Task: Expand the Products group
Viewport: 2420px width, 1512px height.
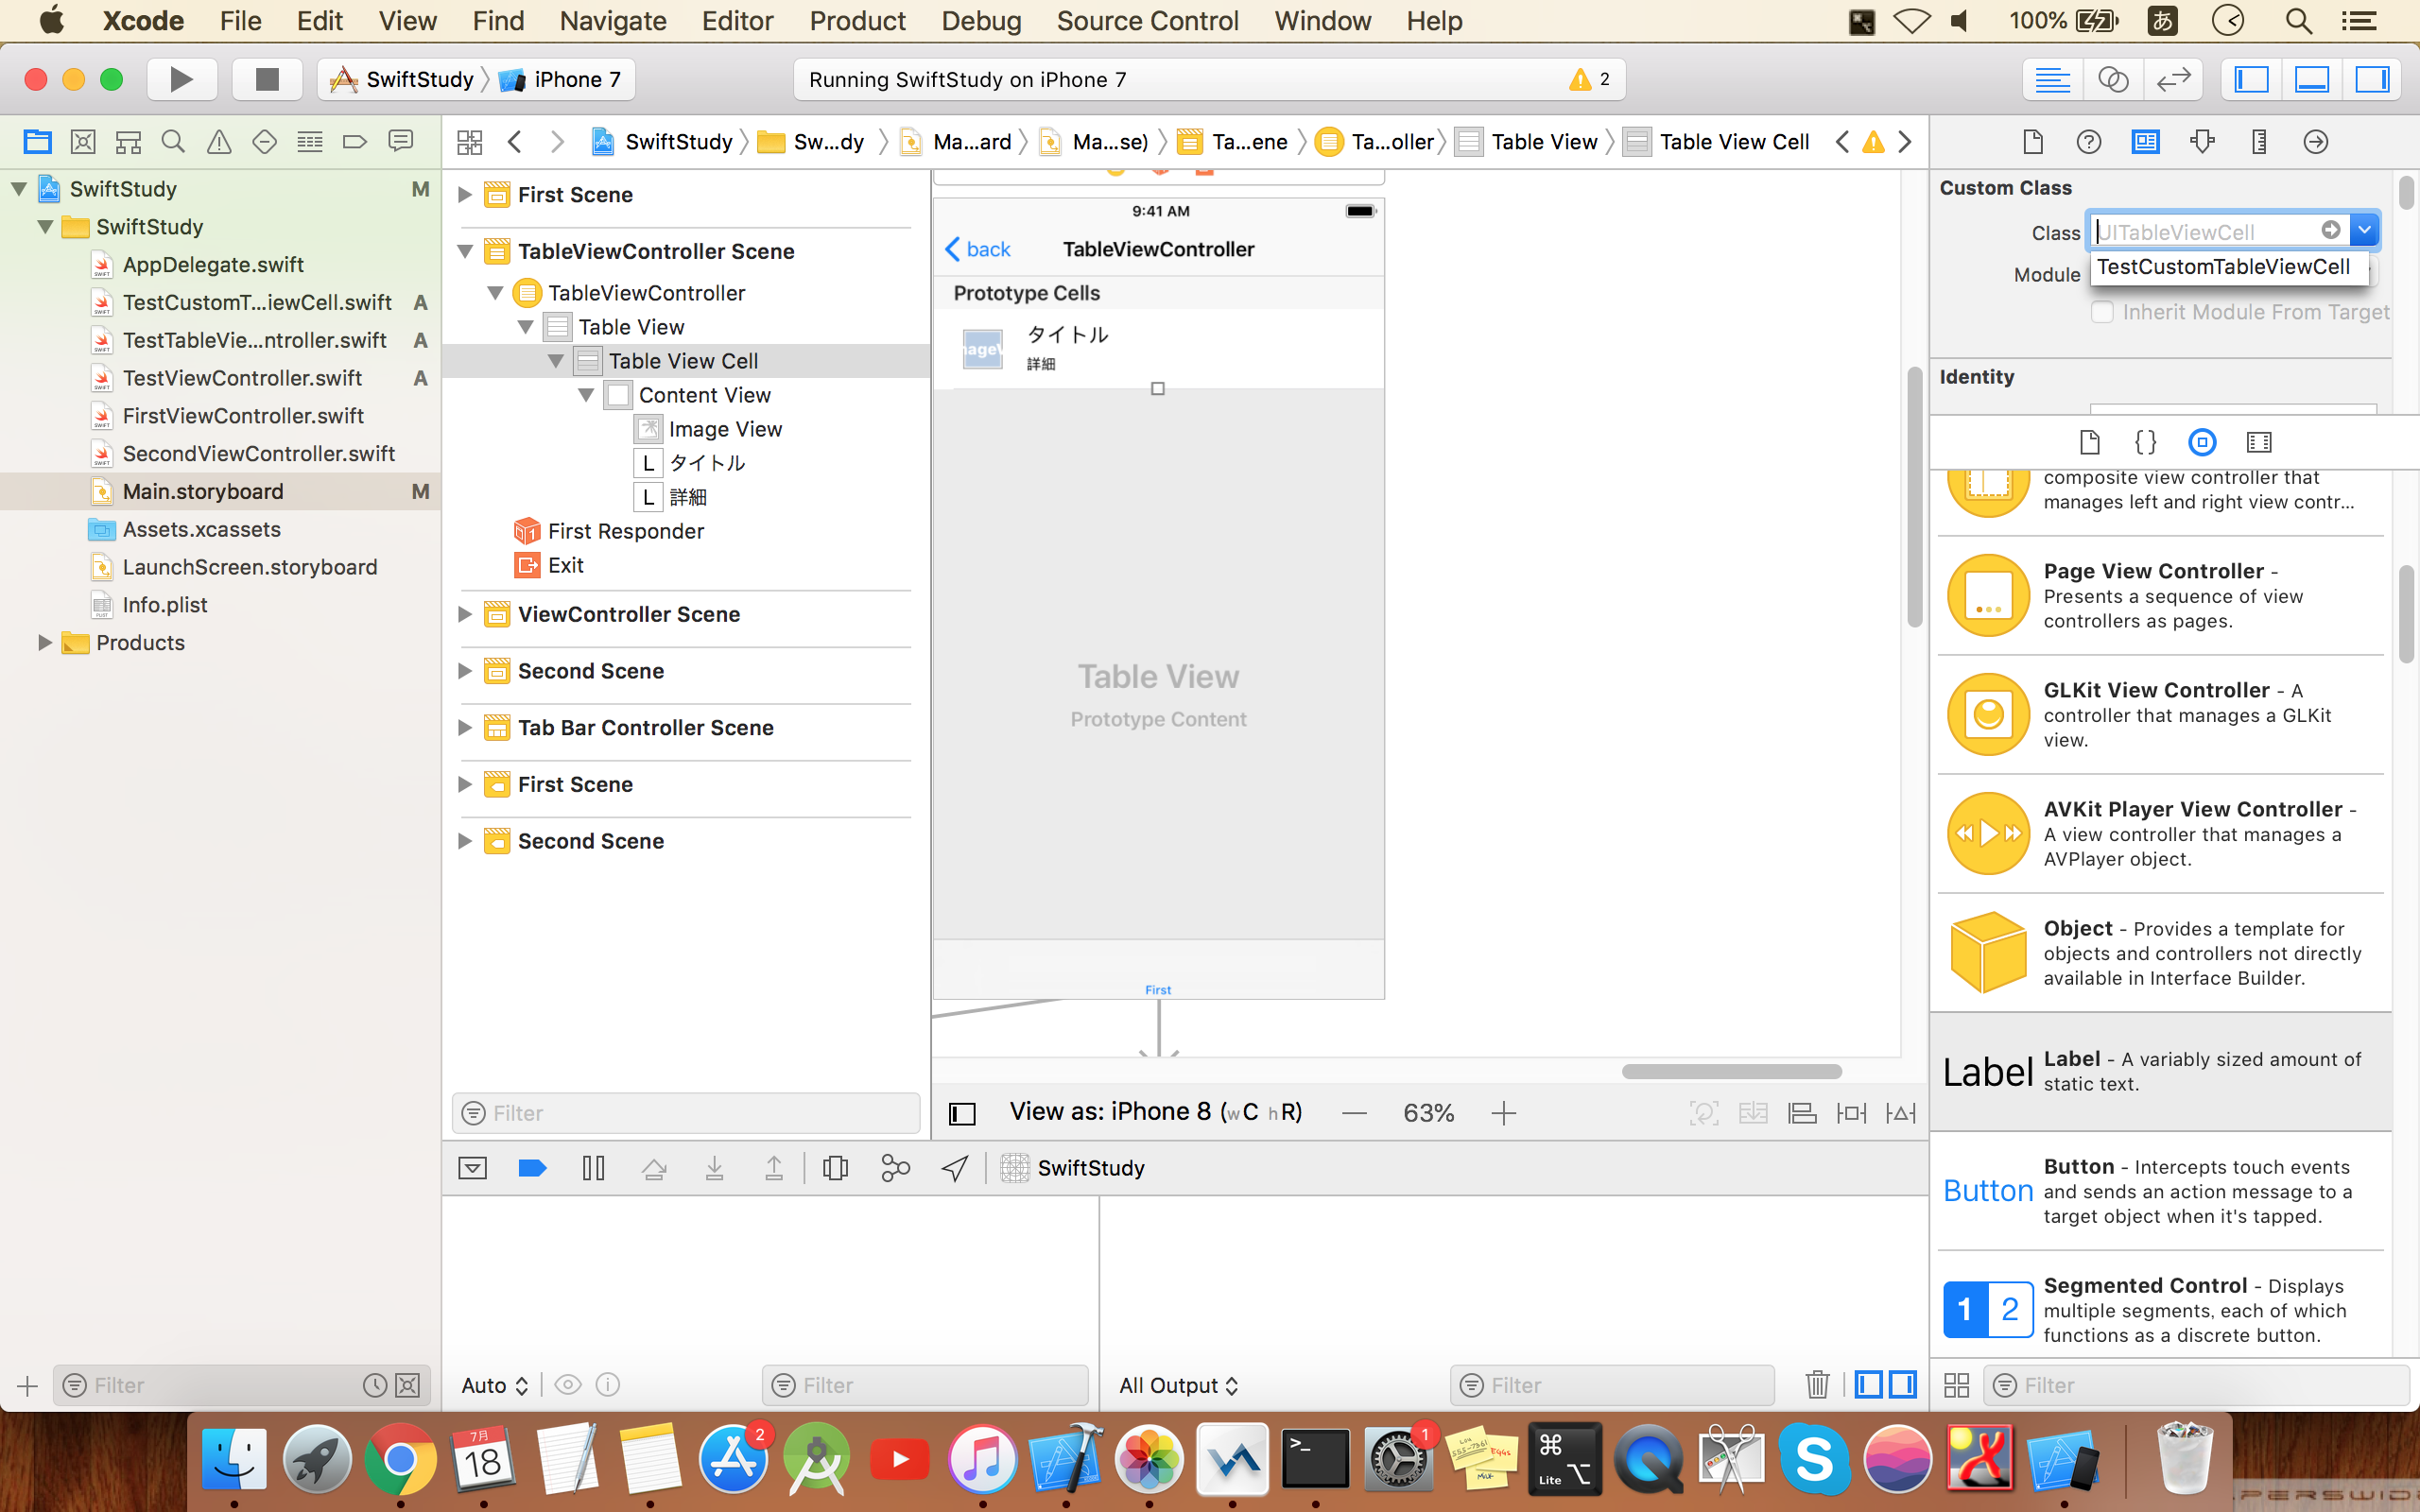Action: [45, 642]
